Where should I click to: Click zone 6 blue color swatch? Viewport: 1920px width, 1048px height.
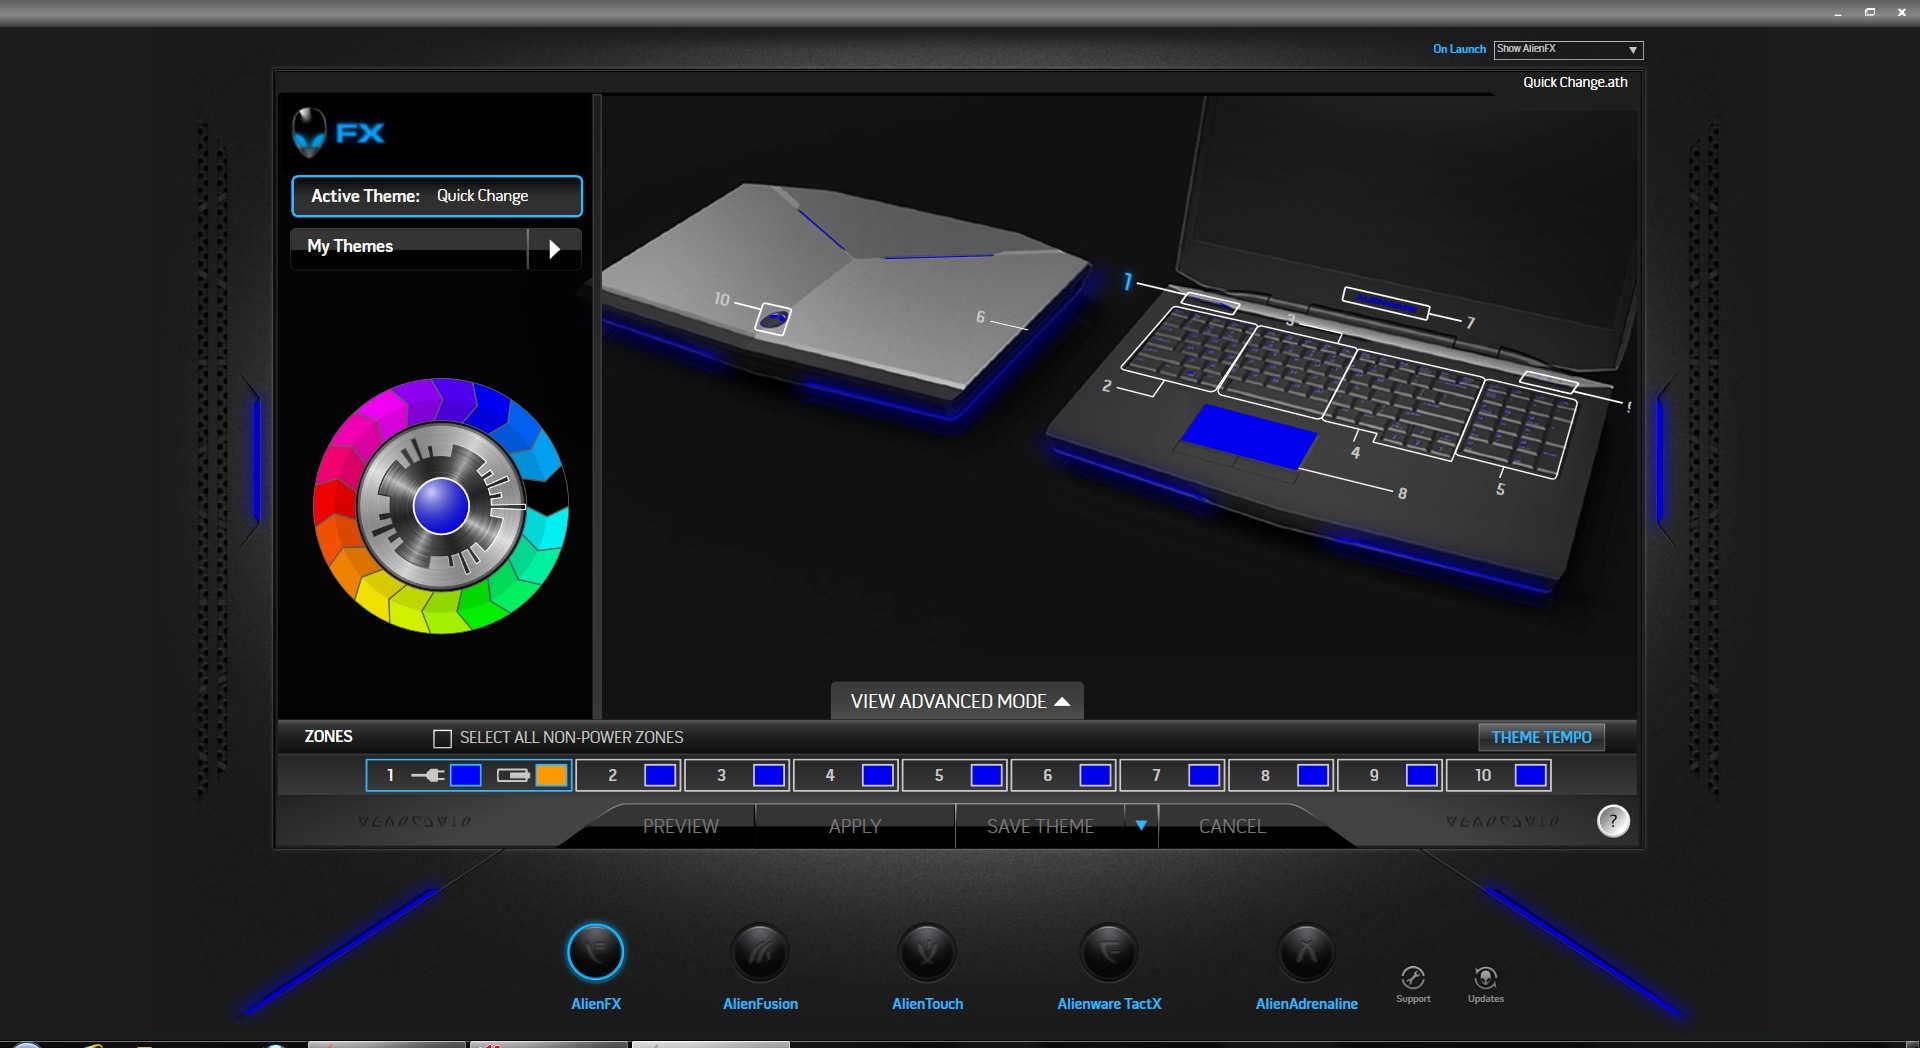(1096, 775)
